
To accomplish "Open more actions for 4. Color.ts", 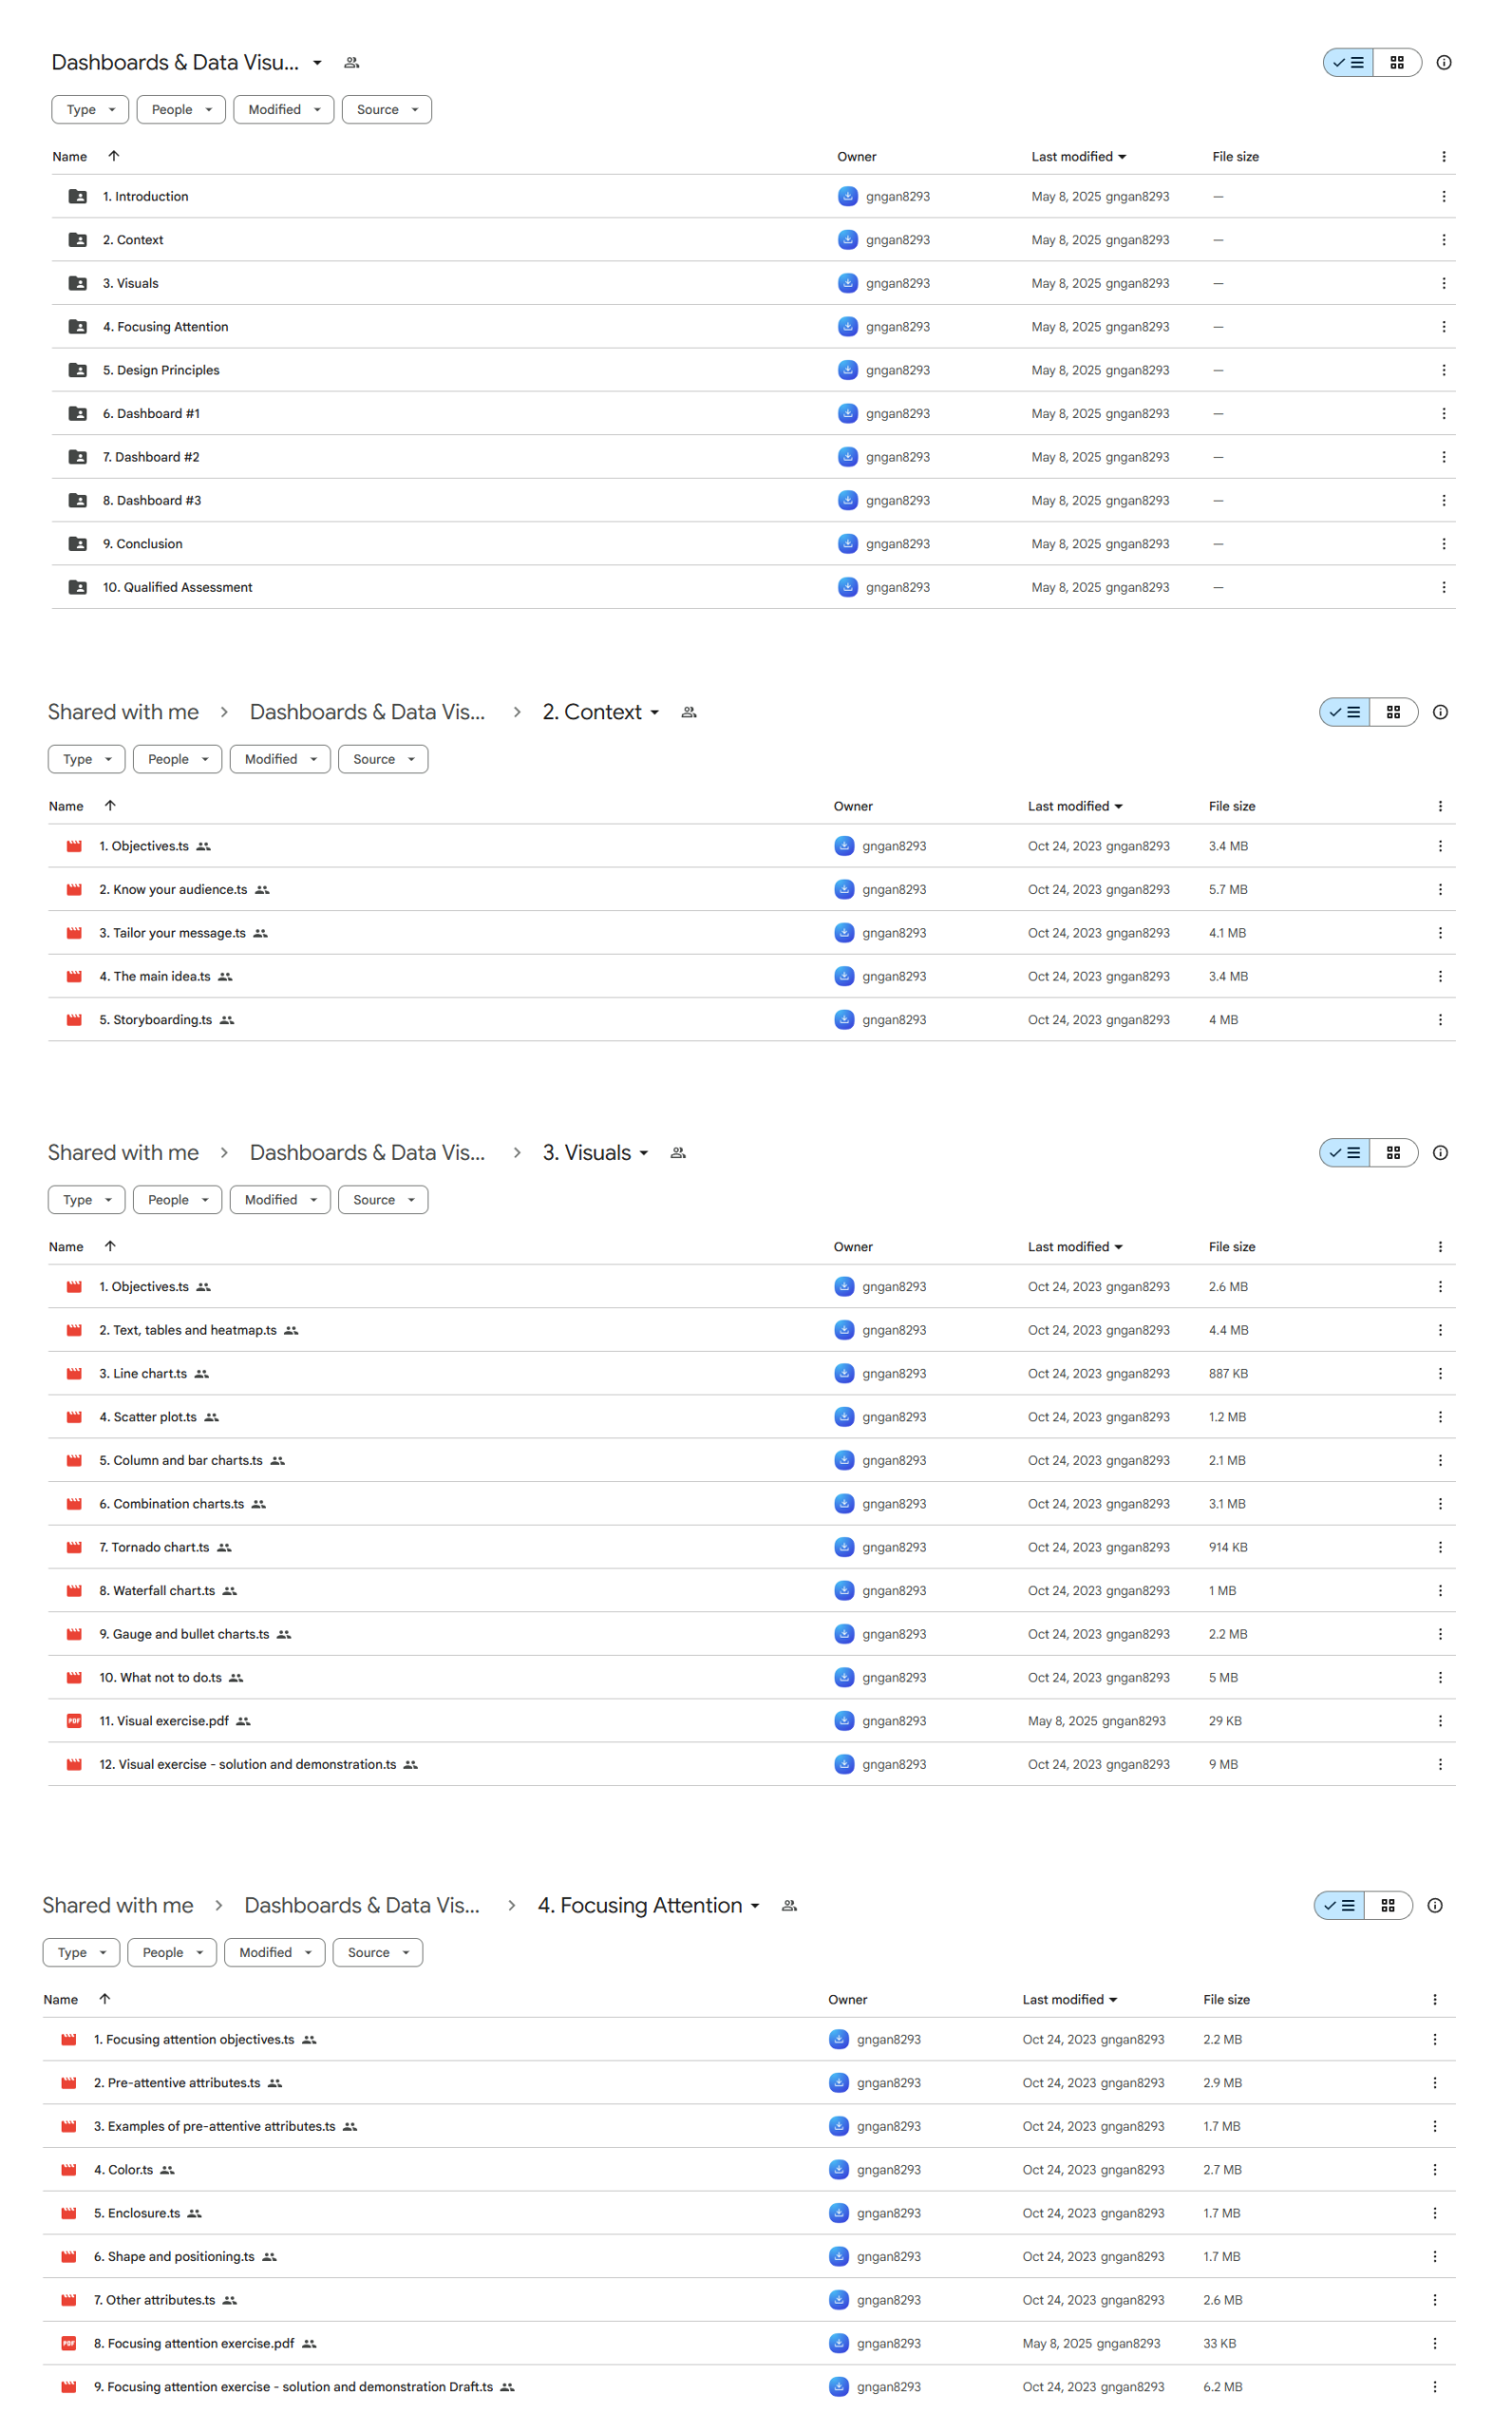I will (1434, 2169).
